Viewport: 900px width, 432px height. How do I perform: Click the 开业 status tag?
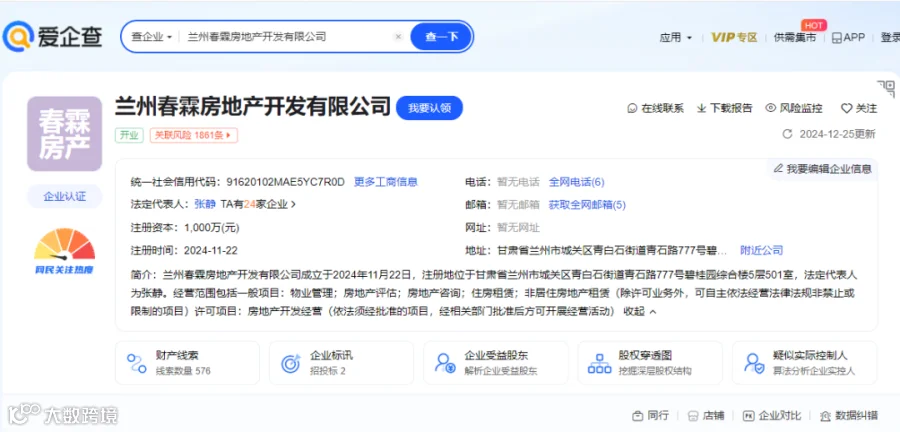[x=129, y=135]
